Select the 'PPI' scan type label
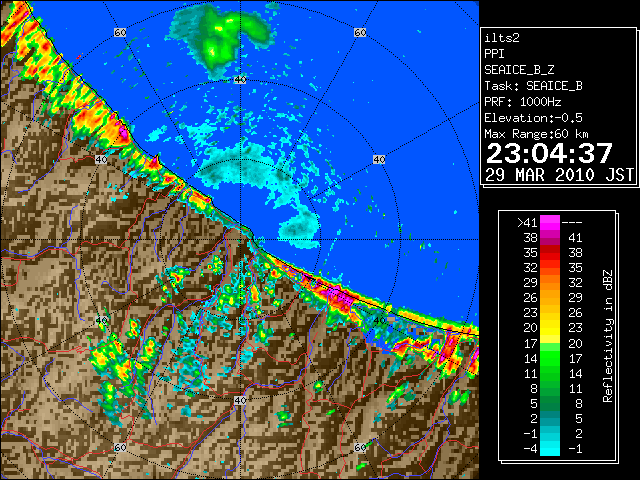This screenshot has height=480, width=640. [x=494, y=54]
